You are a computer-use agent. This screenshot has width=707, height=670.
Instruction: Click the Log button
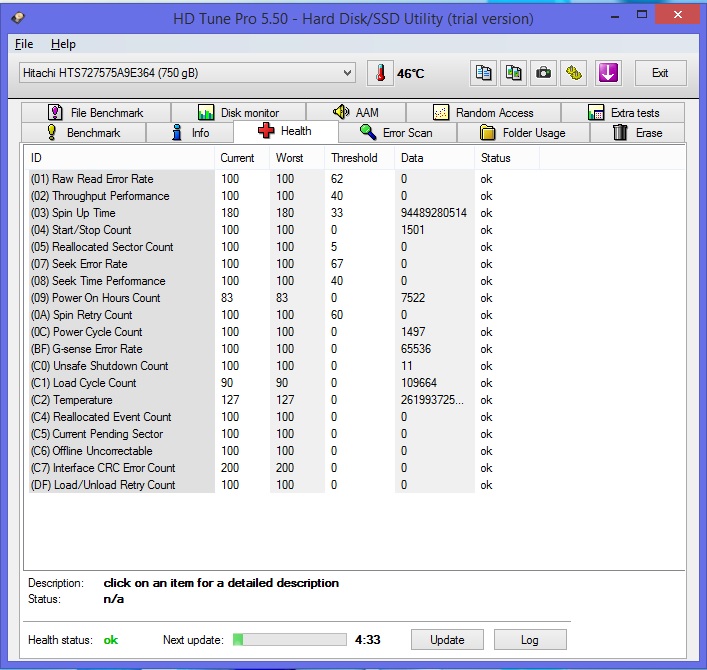[x=530, y=640]
